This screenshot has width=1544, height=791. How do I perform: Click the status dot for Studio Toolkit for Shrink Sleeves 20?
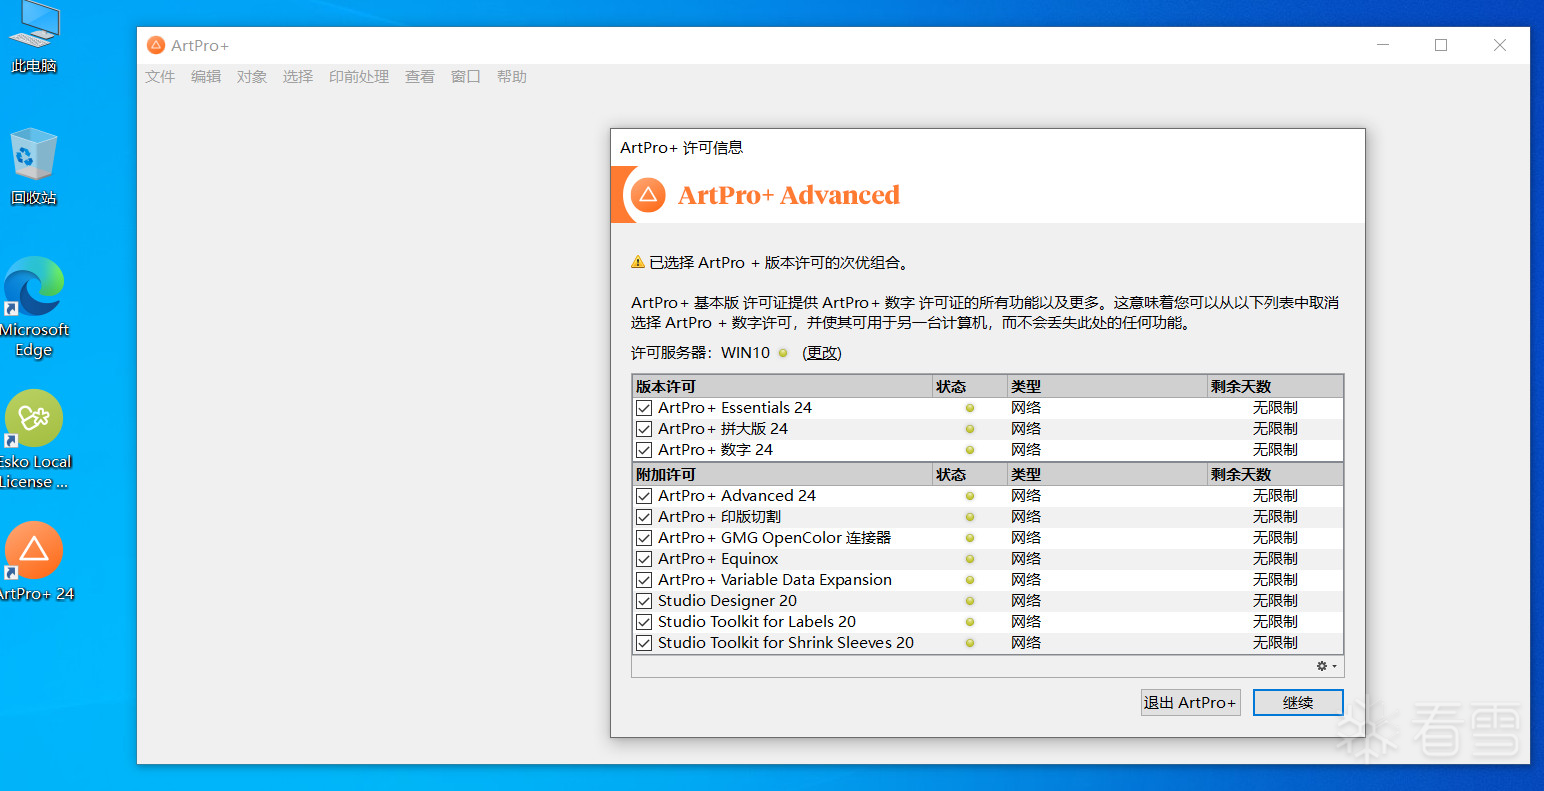pyautogui.click(x=969, y=643)
